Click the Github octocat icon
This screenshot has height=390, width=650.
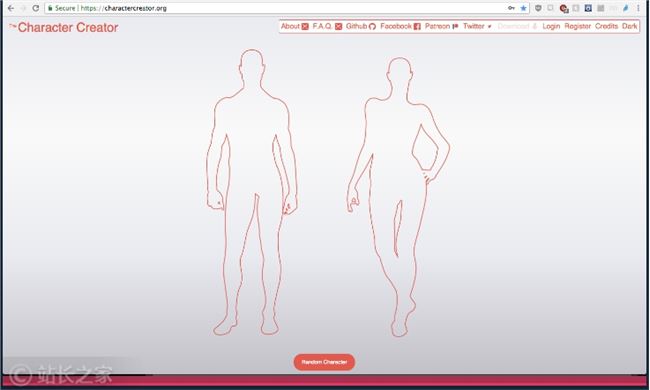[372, 27]
